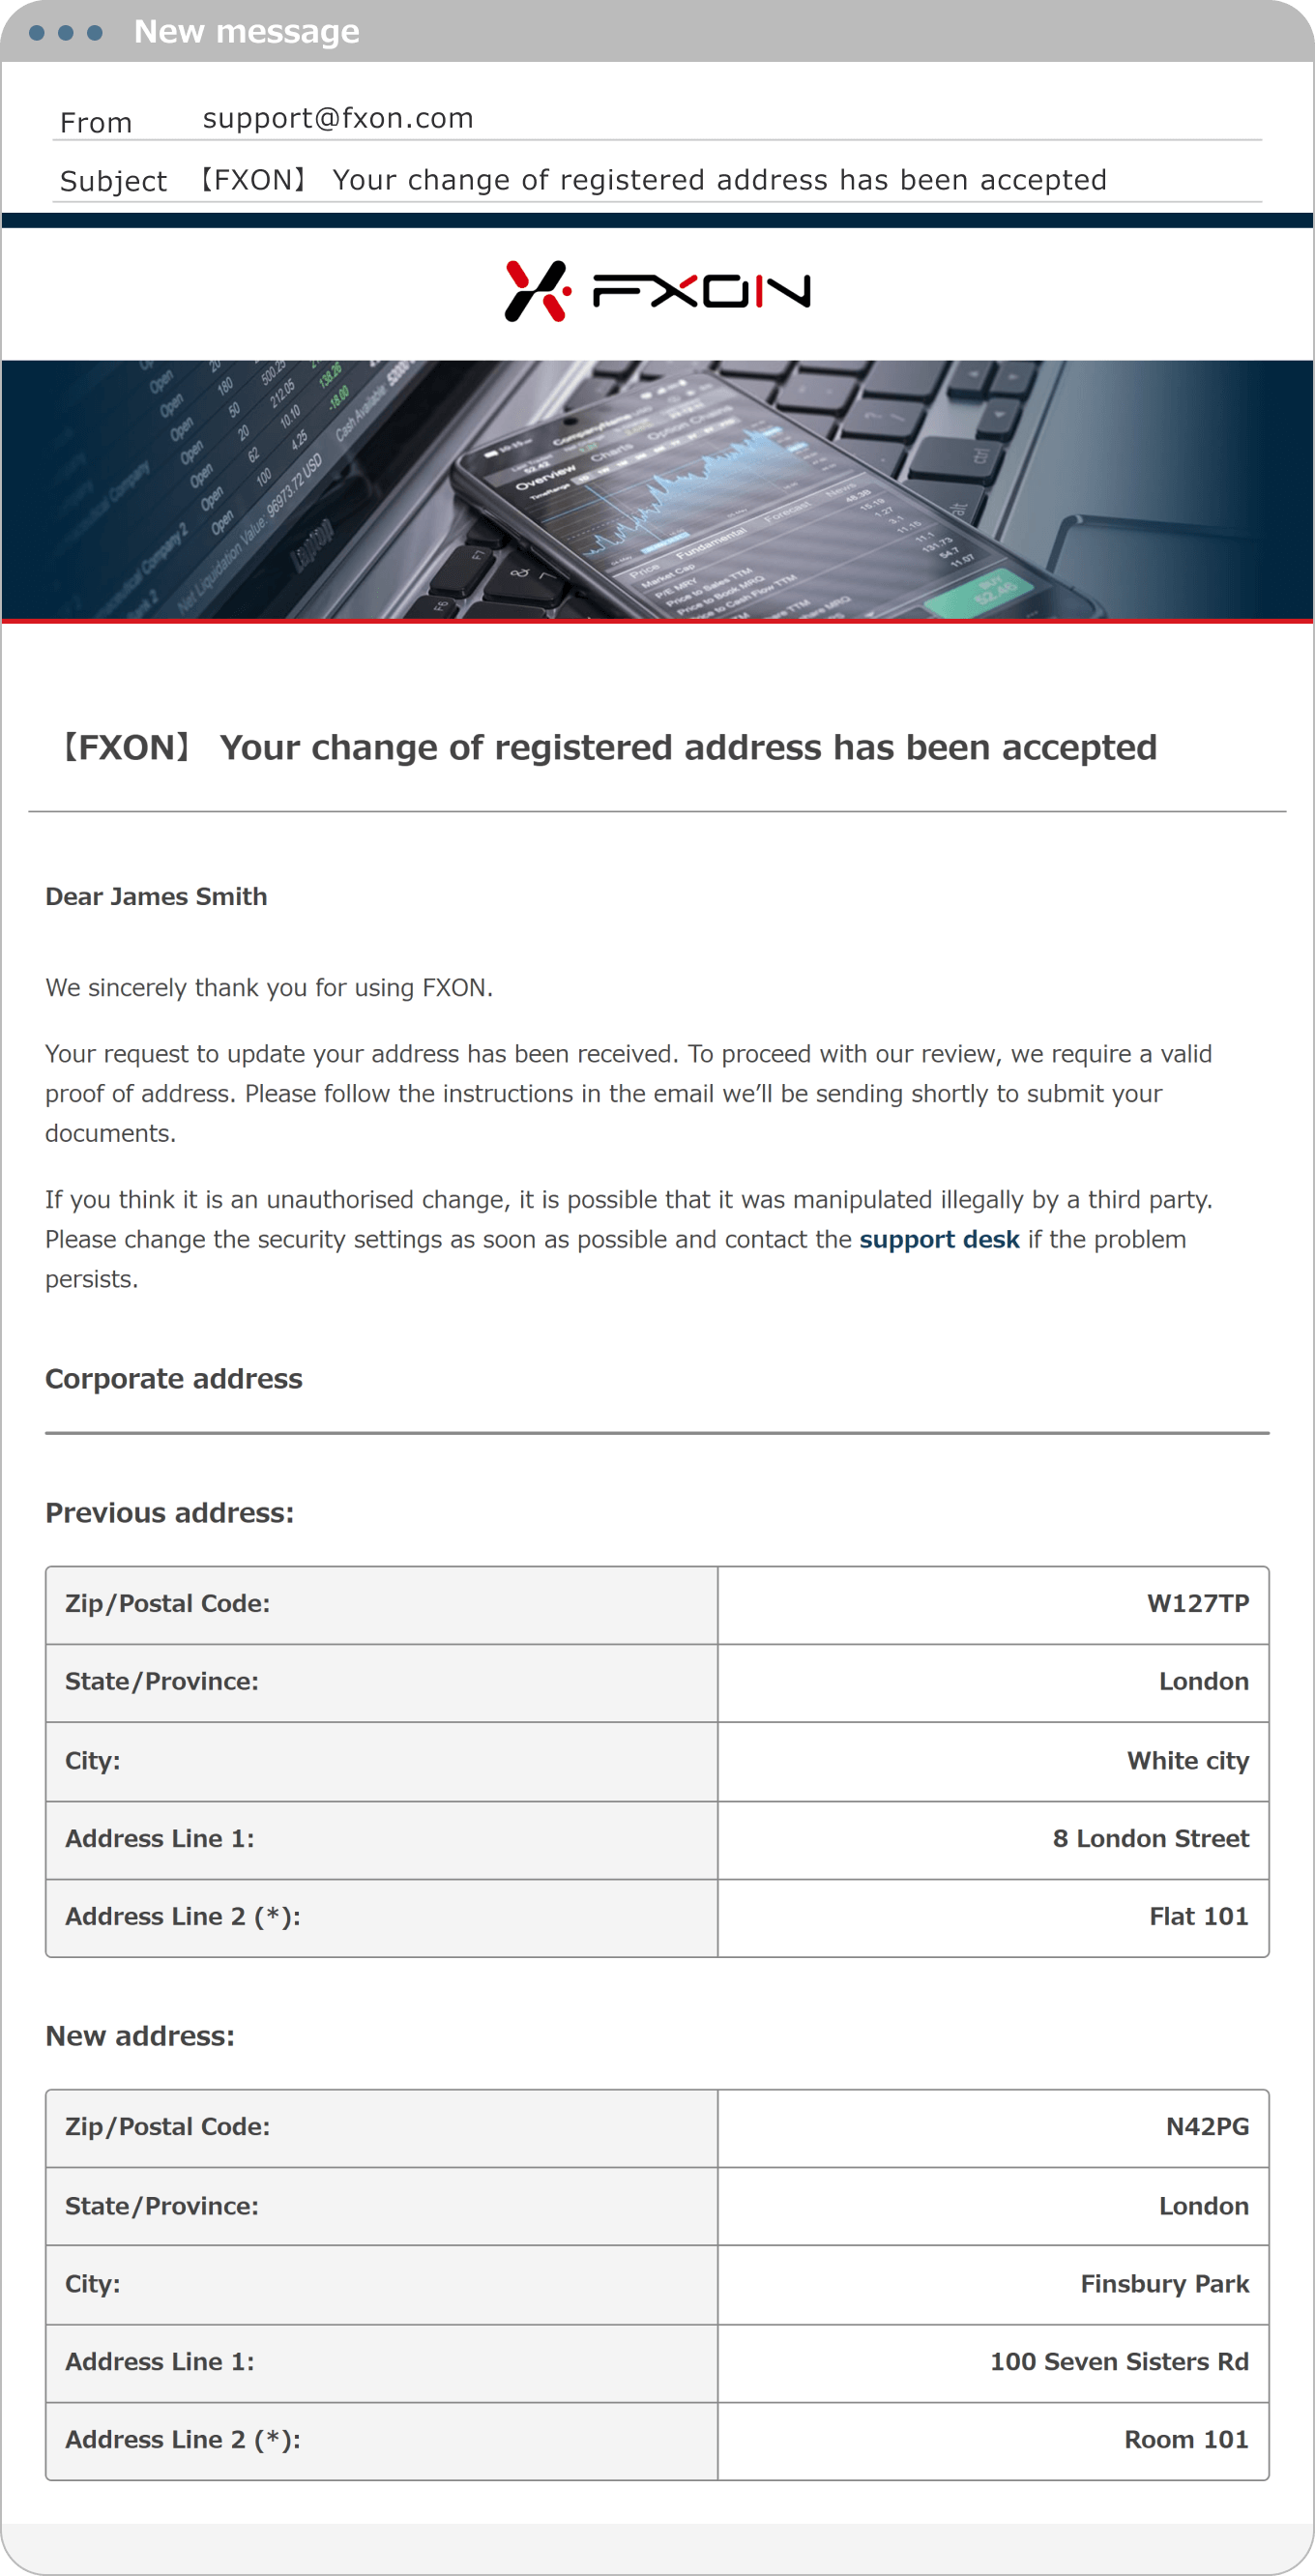This screenshot has height=2576, width=1315.
Task: Click the Finsbury Park city cell
Action: pyautogui.click(x=1164, y=2283)
